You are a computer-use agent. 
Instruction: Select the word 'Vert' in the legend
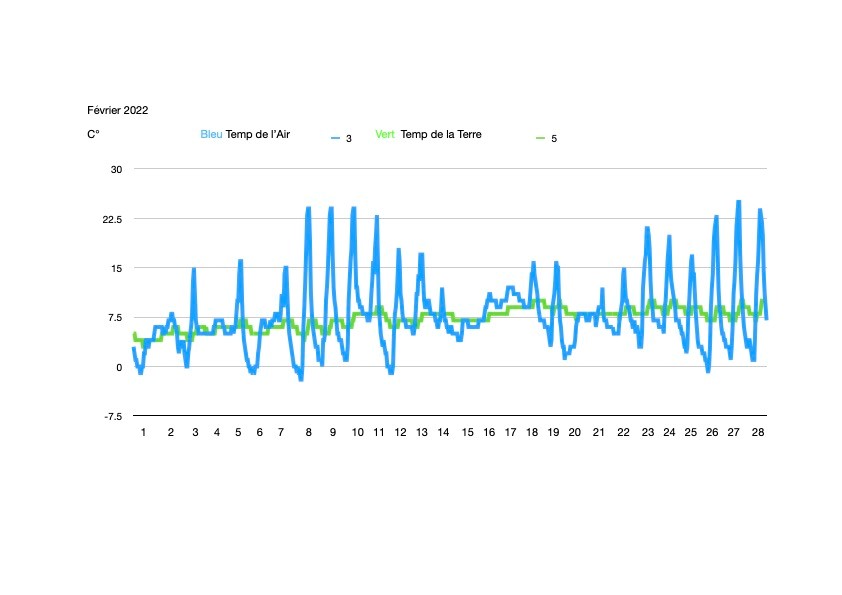tap(385, 134)
